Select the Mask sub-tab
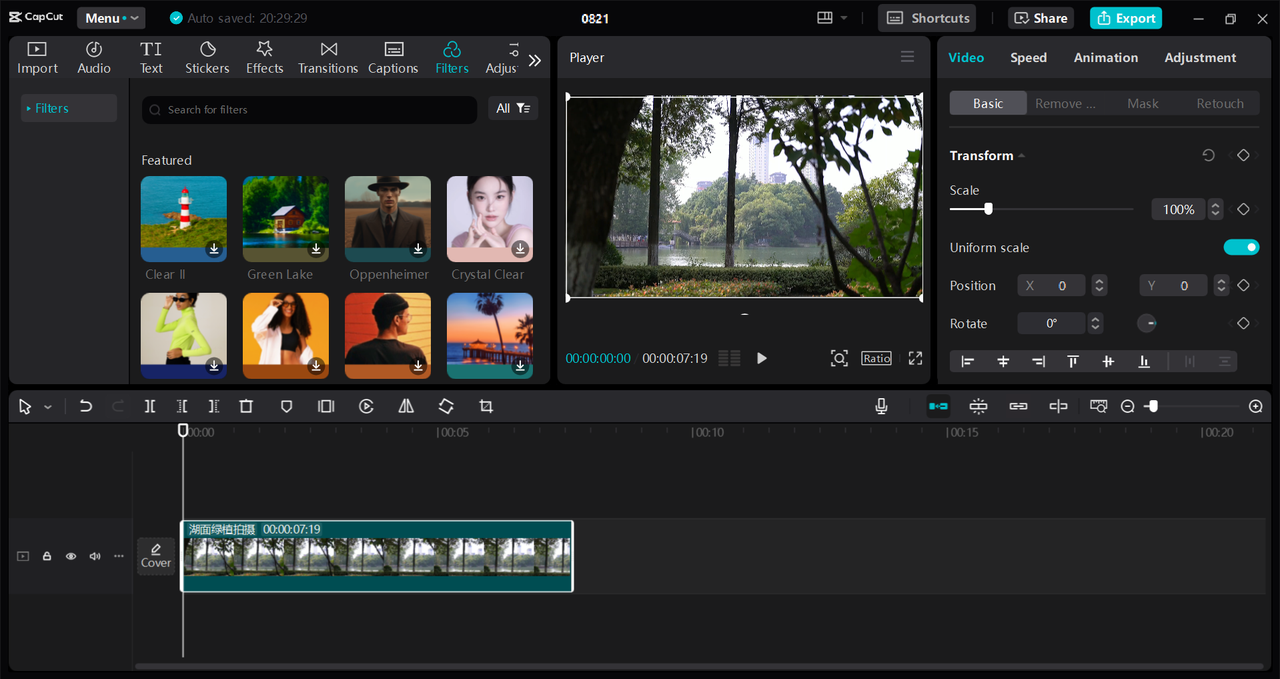 click(x=1142, y=104)
